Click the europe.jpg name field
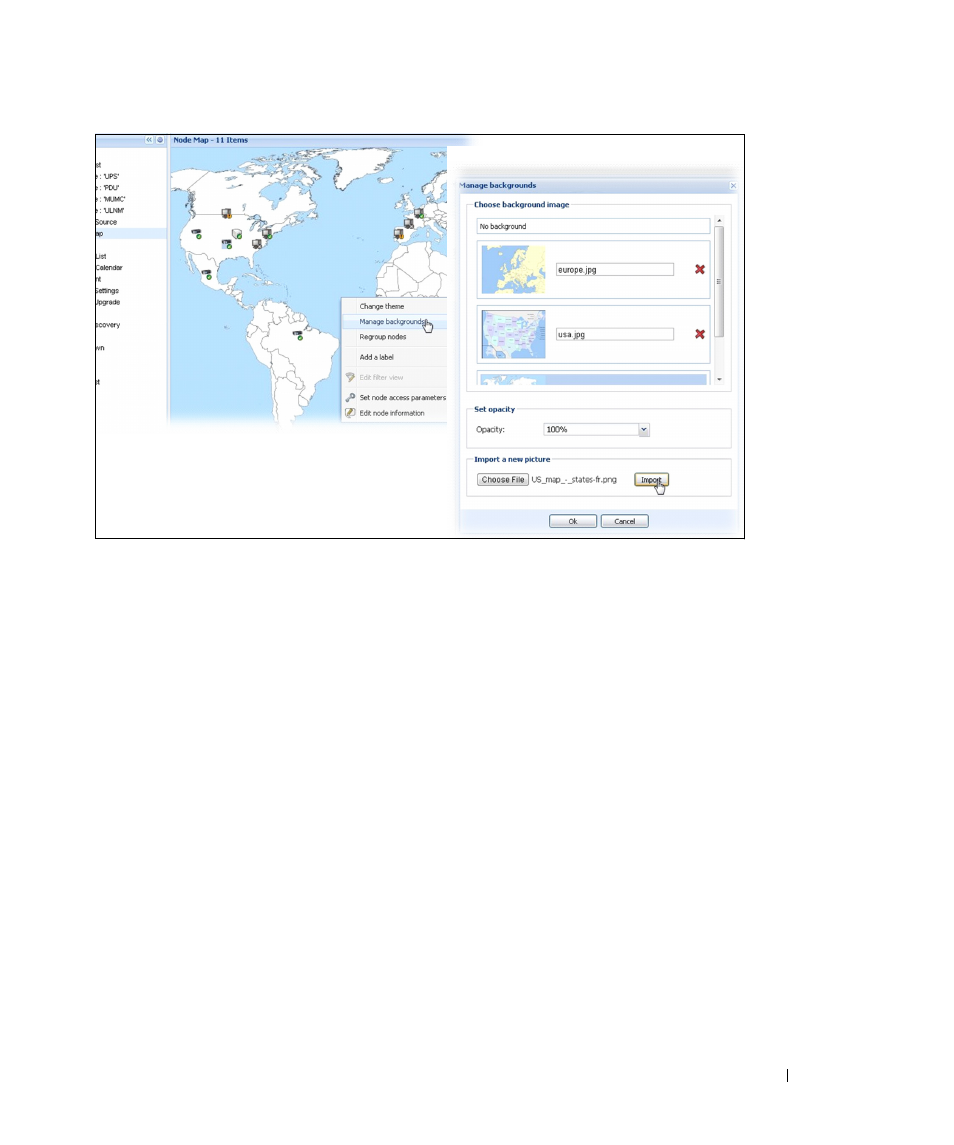 click(615, 270)
